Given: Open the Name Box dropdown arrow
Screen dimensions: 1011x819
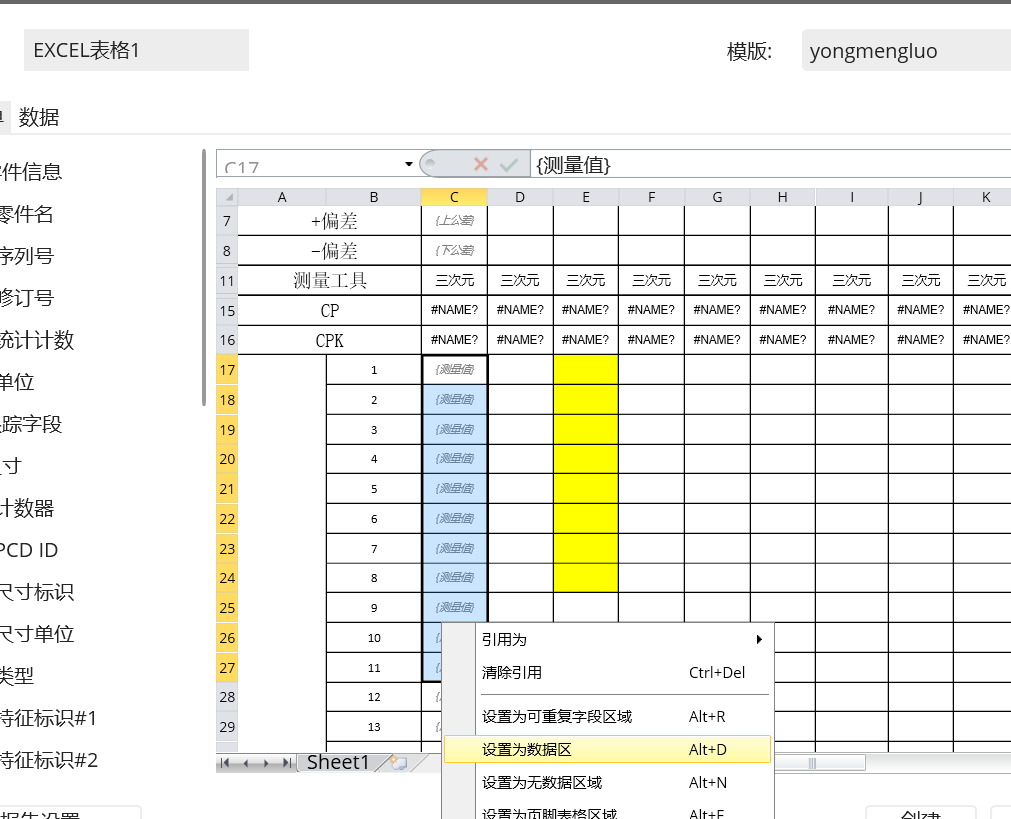Looking at the screenshot, I should [x=407, y=163].
